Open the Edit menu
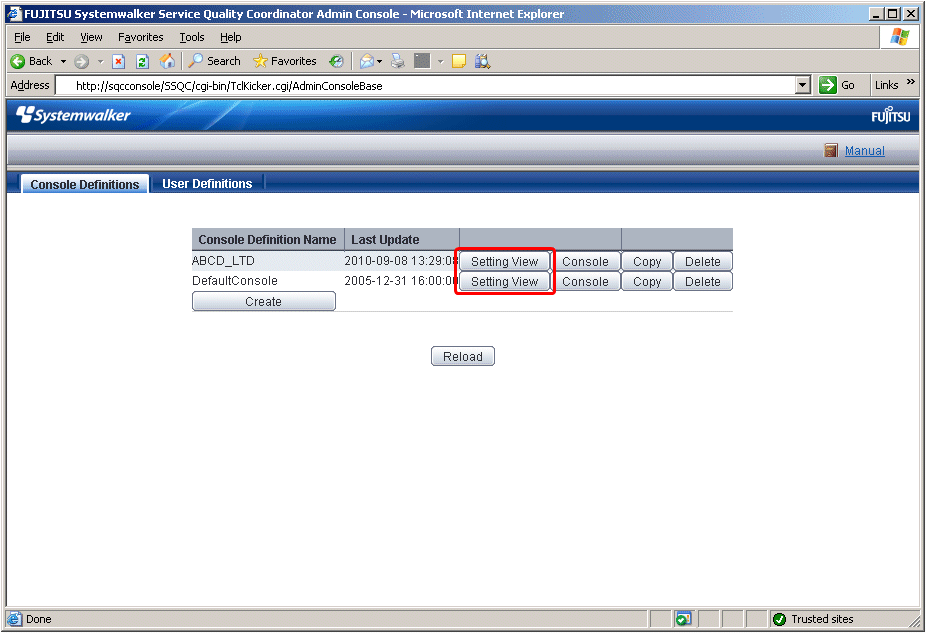The width and height of the screenshot is (926, 633). (55, 37)
